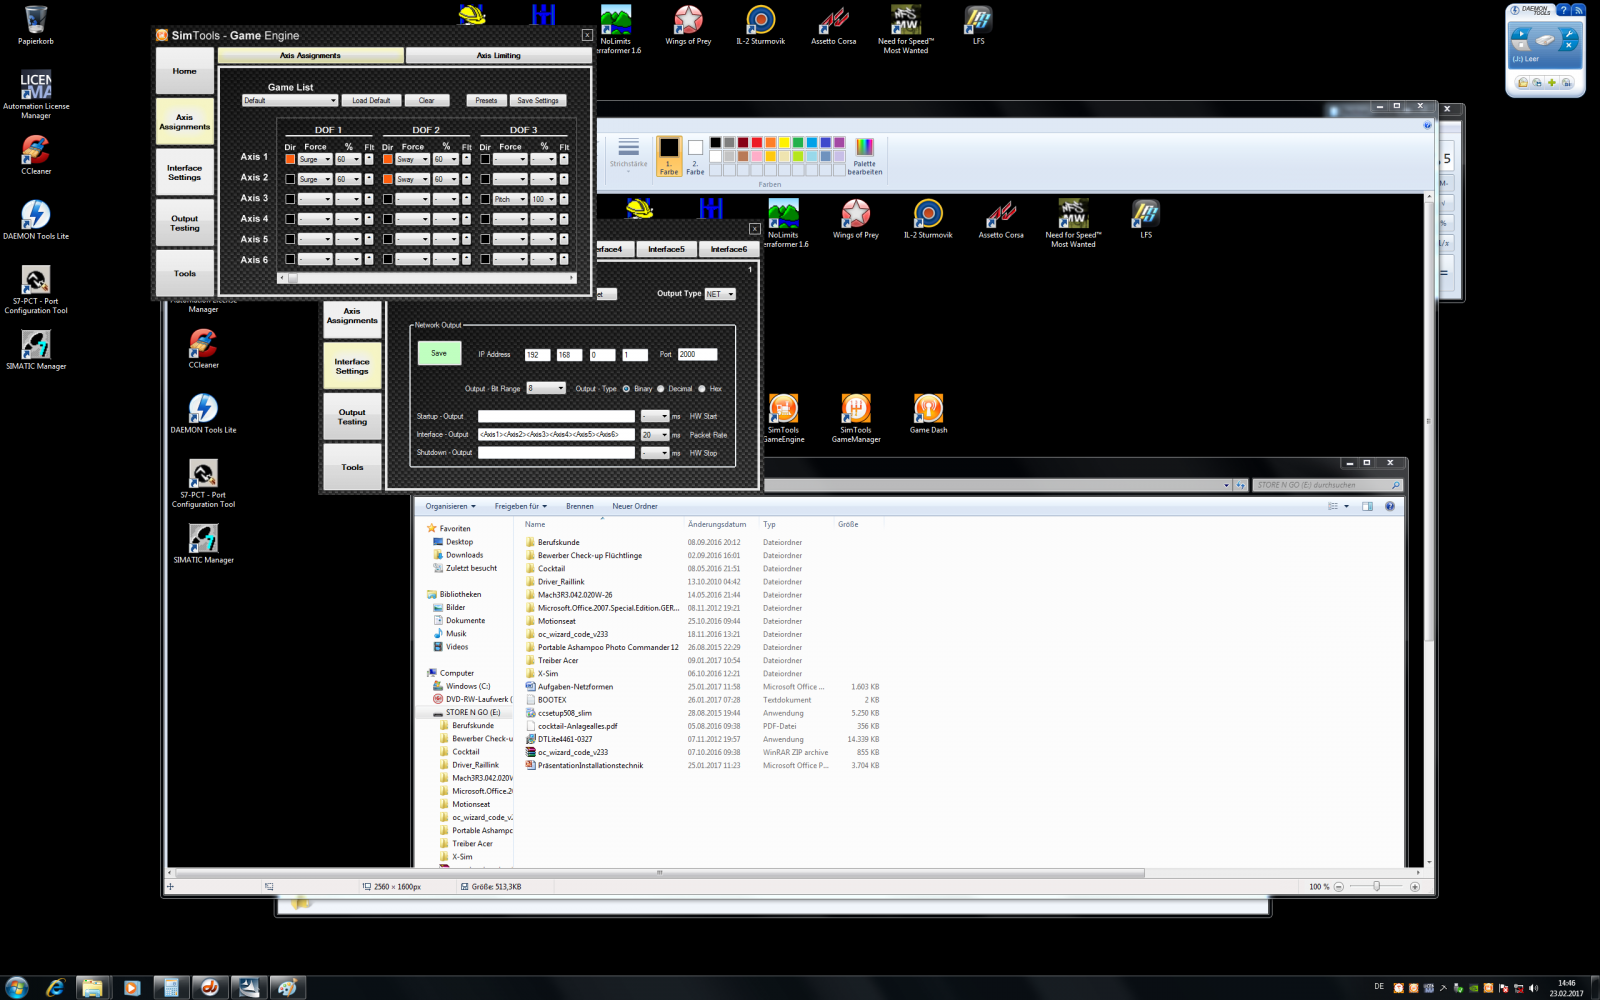Open the Strichstärke line width tool in Paint
Viewport: 1600px width, 1000px height.
pyautogui.click(x=628, y=153)
